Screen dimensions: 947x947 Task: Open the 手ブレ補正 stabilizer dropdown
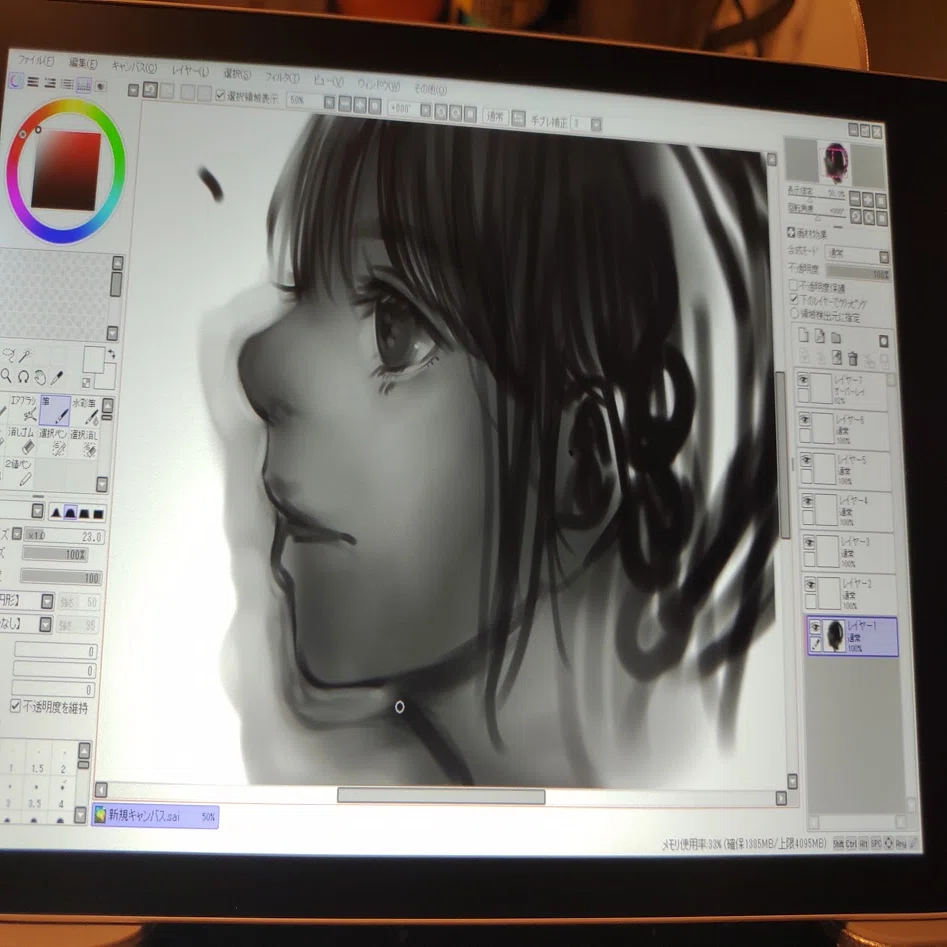596,124
